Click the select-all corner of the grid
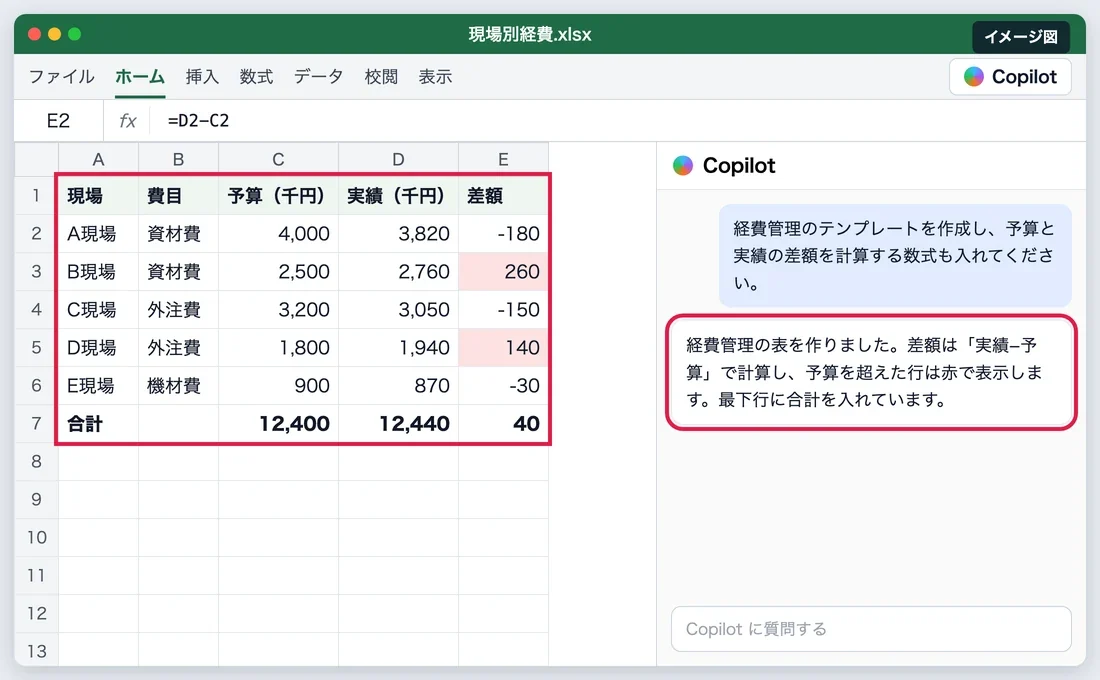This screenshot has height=680, width=1100. (36, 159)
